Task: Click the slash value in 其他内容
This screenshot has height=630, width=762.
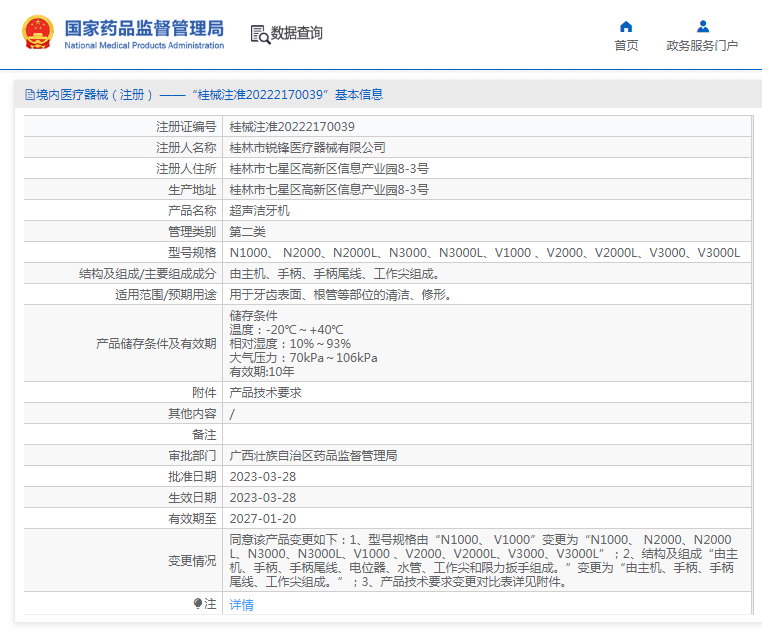Action: pyautogui.click(x=232, y=414)
